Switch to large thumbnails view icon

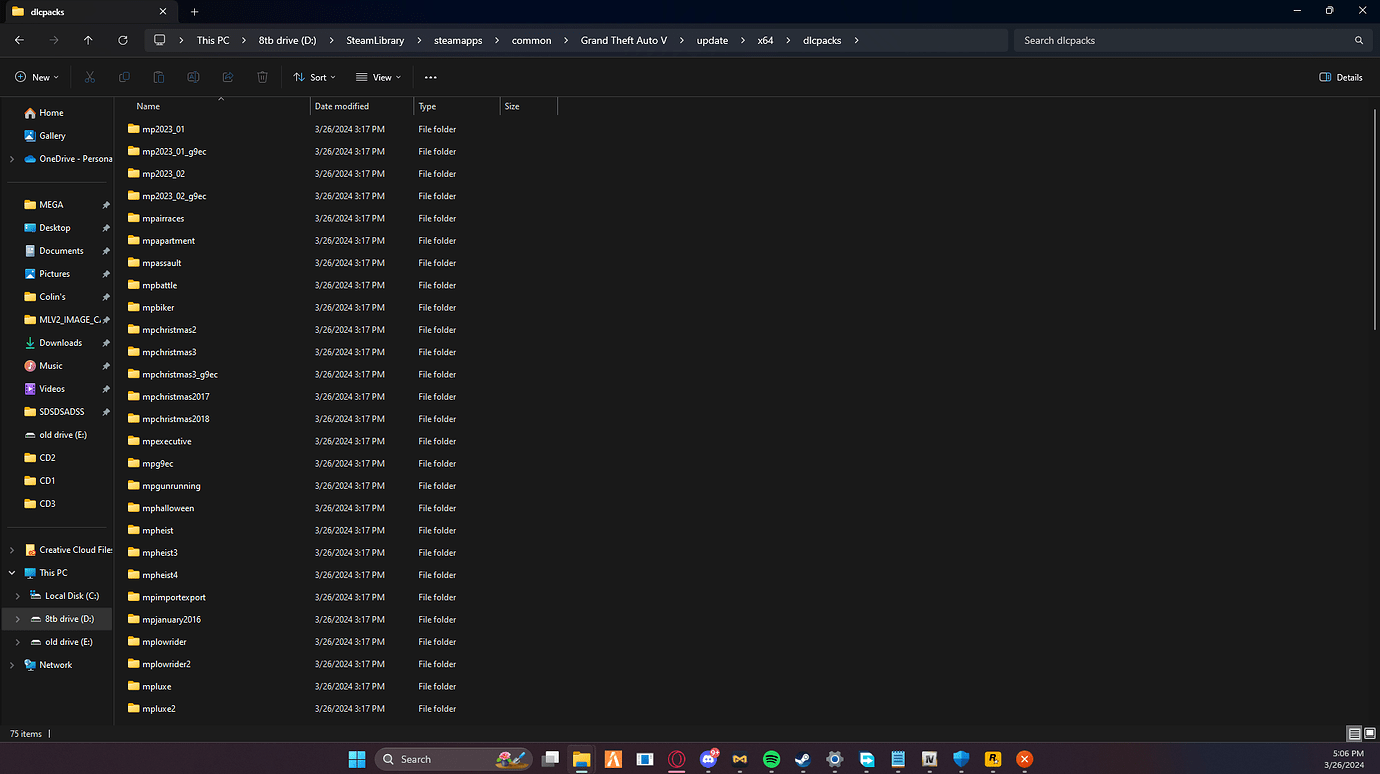click(1369, 734)
